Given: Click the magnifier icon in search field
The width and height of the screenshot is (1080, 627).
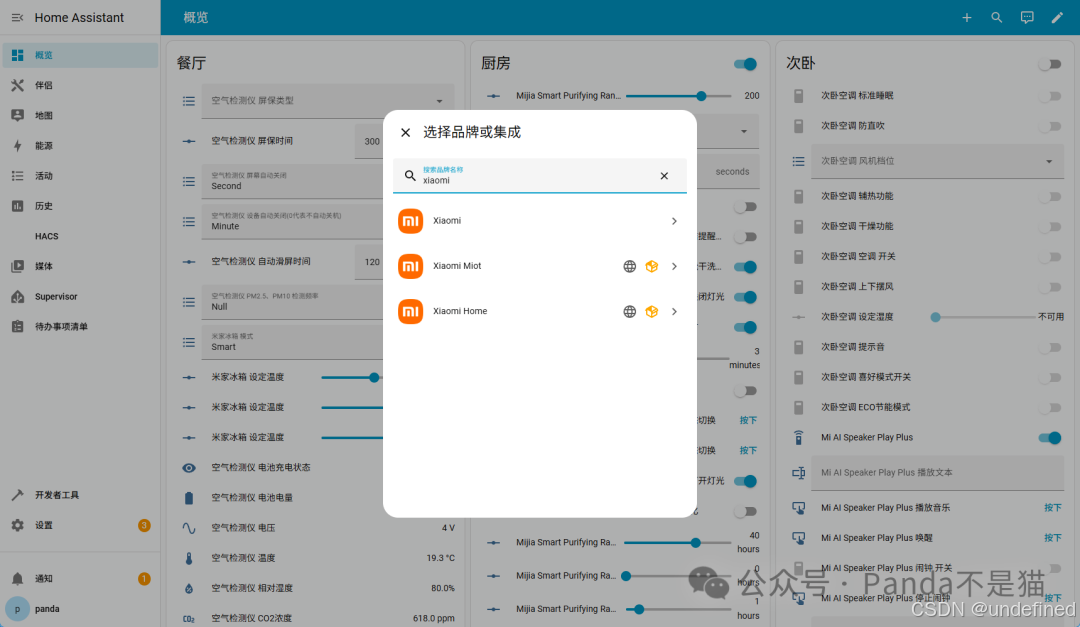Looking at the screenshot, I should point(410,176).
